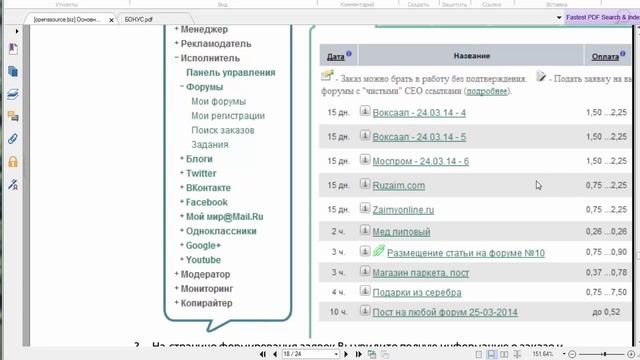Click the order icon beside Мед липовый
Viewport: 640px width, 360px height.
tap(365, 230)
